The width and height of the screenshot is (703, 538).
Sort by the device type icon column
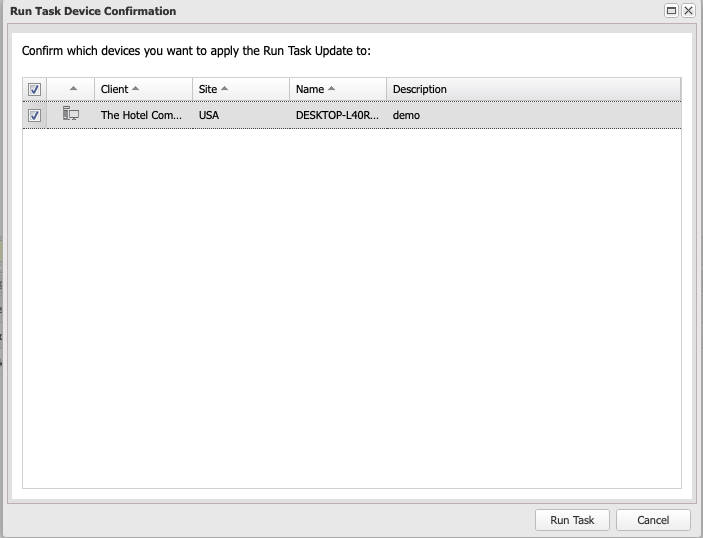coord(71,89)
